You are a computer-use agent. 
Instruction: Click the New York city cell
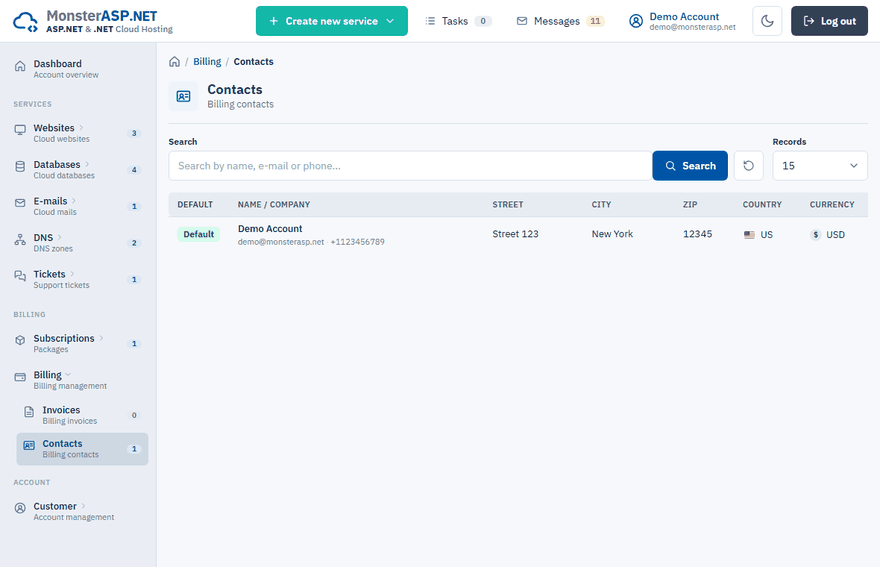click(x=612, y=234)
